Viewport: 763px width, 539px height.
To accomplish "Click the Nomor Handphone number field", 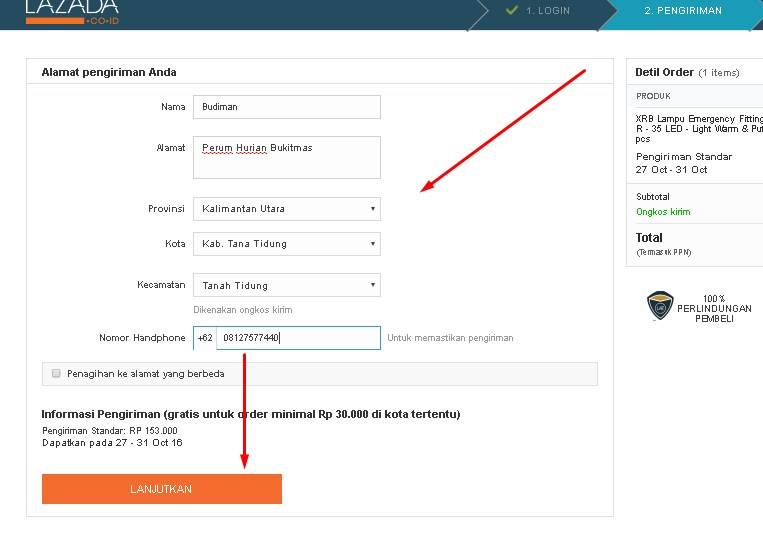I will click(x=298, y=338).
